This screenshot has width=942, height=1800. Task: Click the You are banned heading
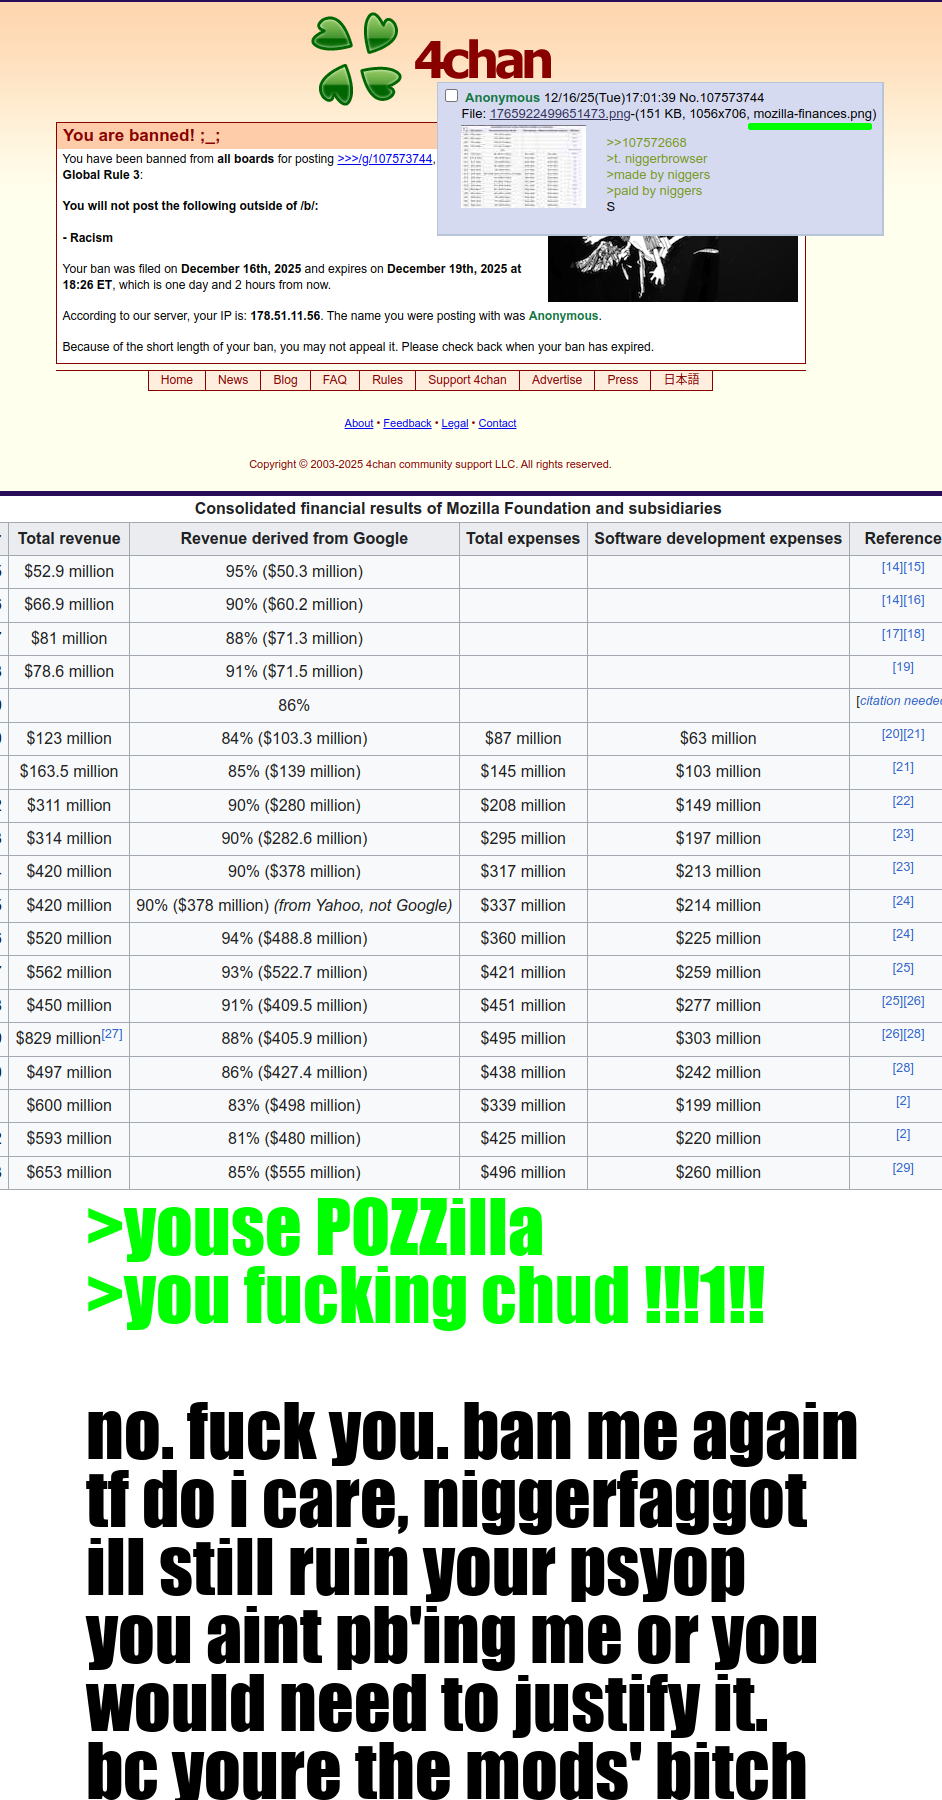click(141, 136)
